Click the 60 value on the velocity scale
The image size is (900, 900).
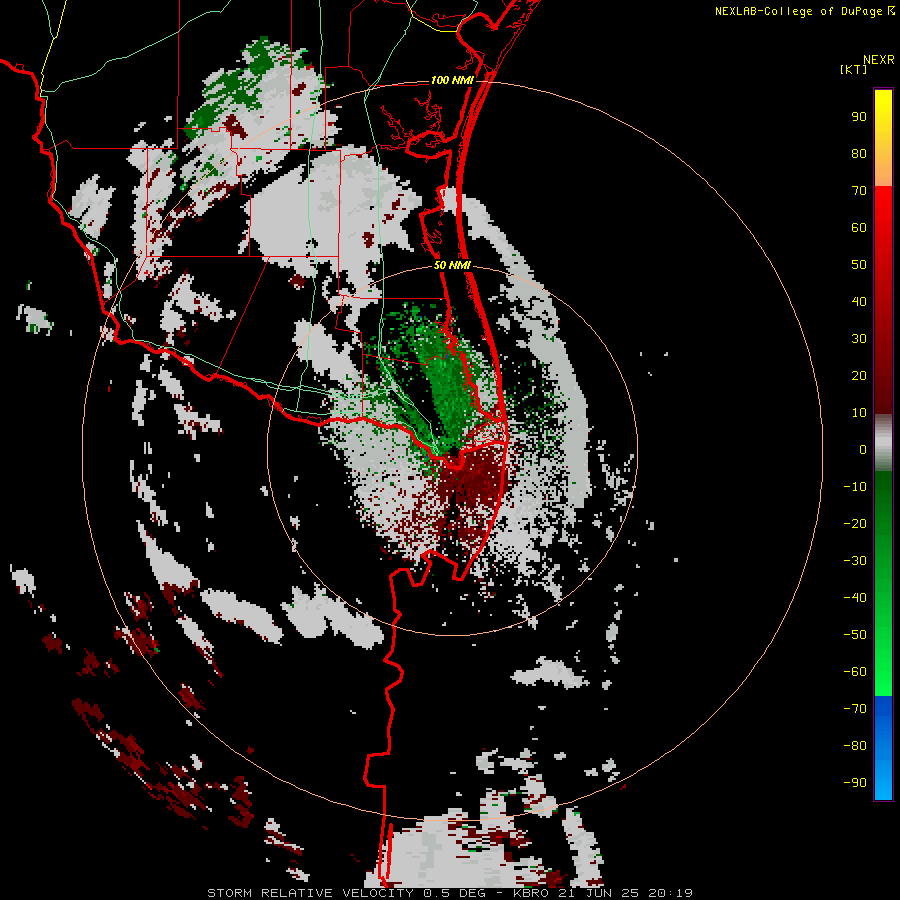[x=859, y=228]
